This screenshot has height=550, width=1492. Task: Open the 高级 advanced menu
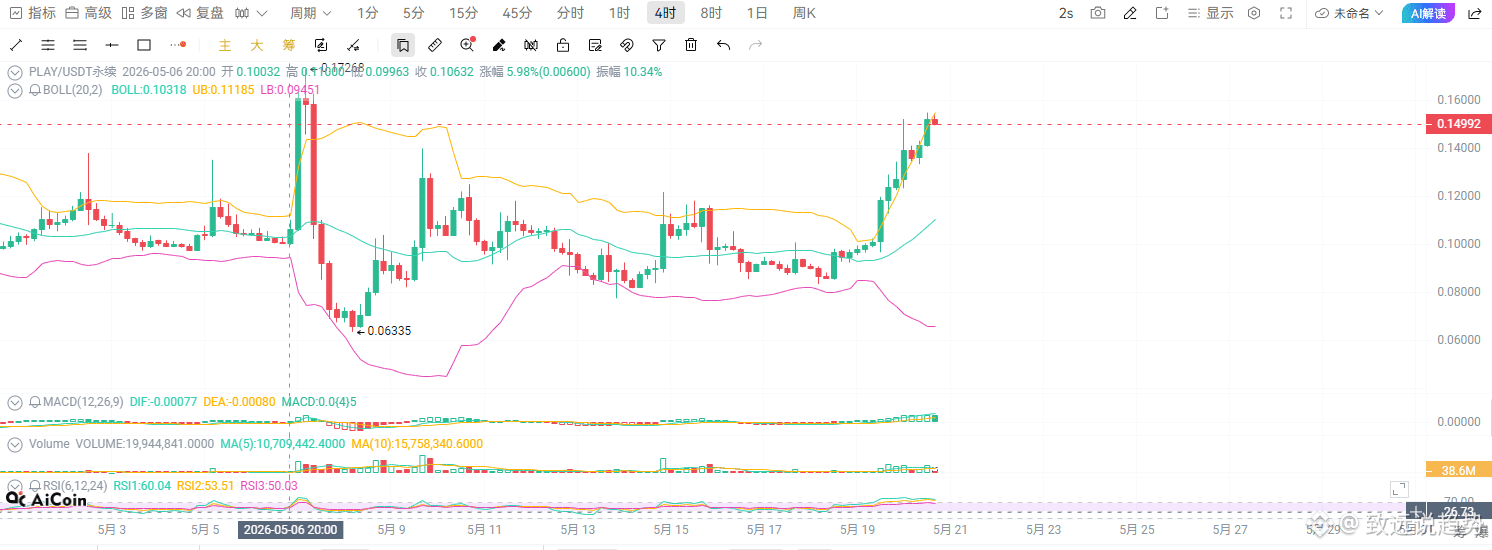tap(88, 13)
